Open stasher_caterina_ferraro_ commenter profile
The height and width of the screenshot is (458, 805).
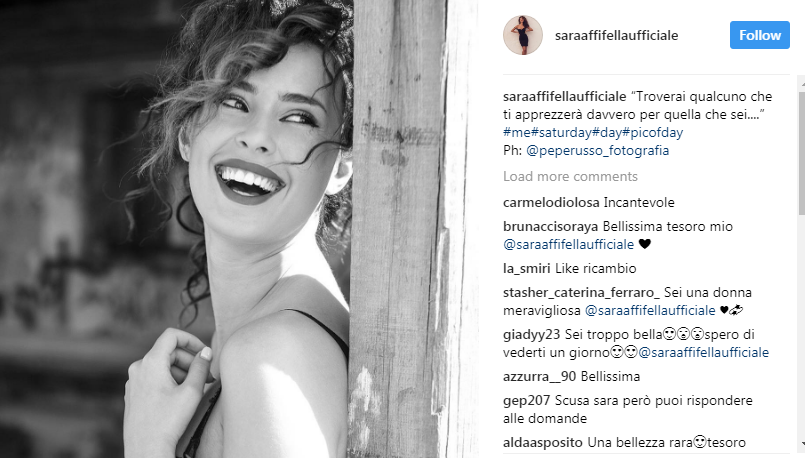click(581, 293)
